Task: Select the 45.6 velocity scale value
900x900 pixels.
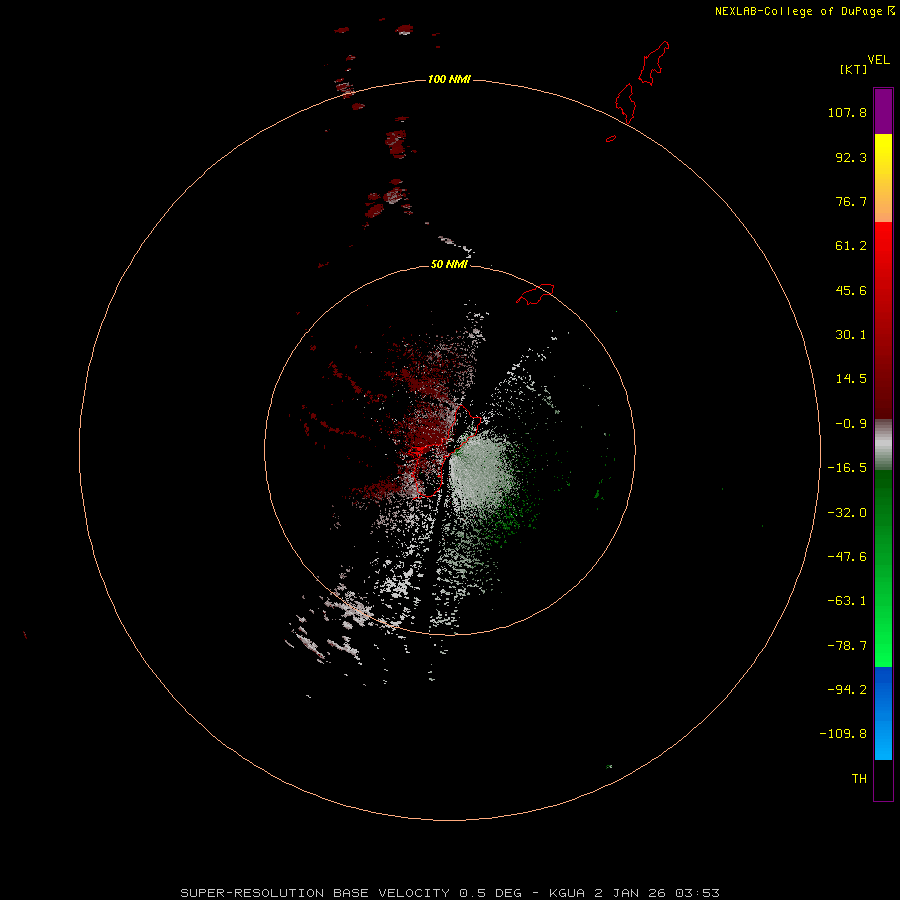Action: [x=851, y=290]
